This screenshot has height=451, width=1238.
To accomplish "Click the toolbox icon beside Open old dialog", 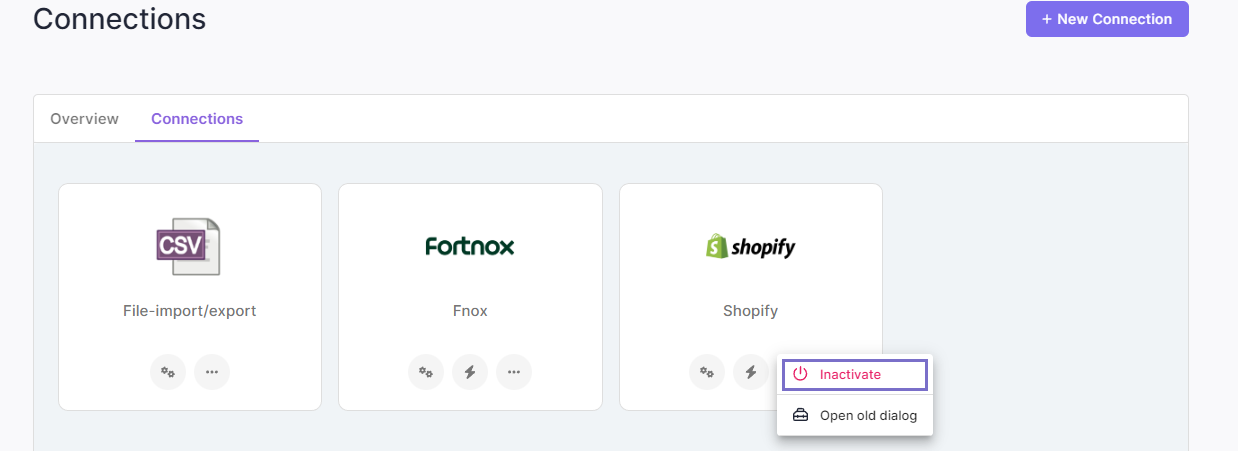I will (x=800, y=415).
